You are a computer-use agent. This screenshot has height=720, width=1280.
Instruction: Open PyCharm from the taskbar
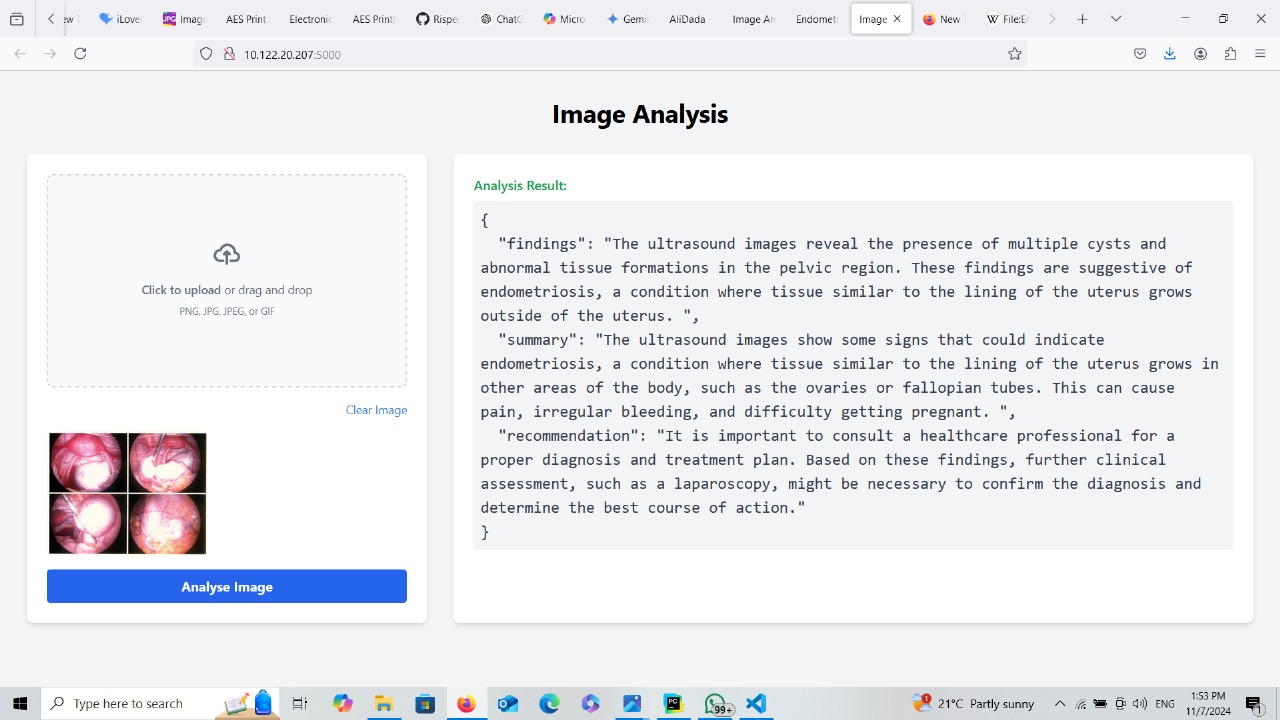(x=673, y=704)
